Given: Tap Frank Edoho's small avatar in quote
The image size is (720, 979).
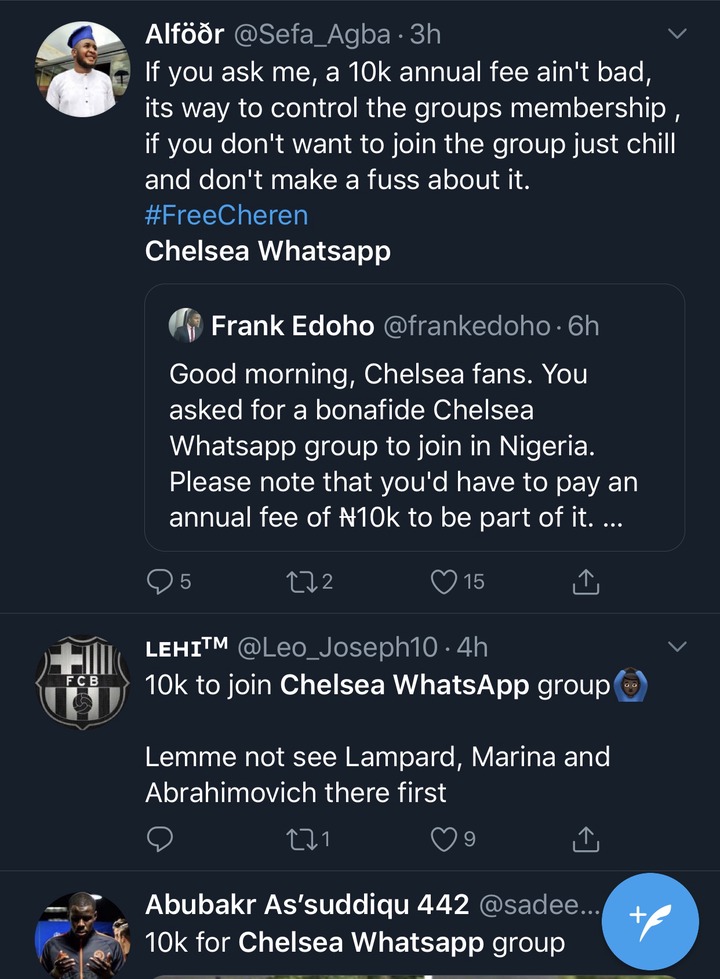Looking at the screenshot, I should (185, 325).
